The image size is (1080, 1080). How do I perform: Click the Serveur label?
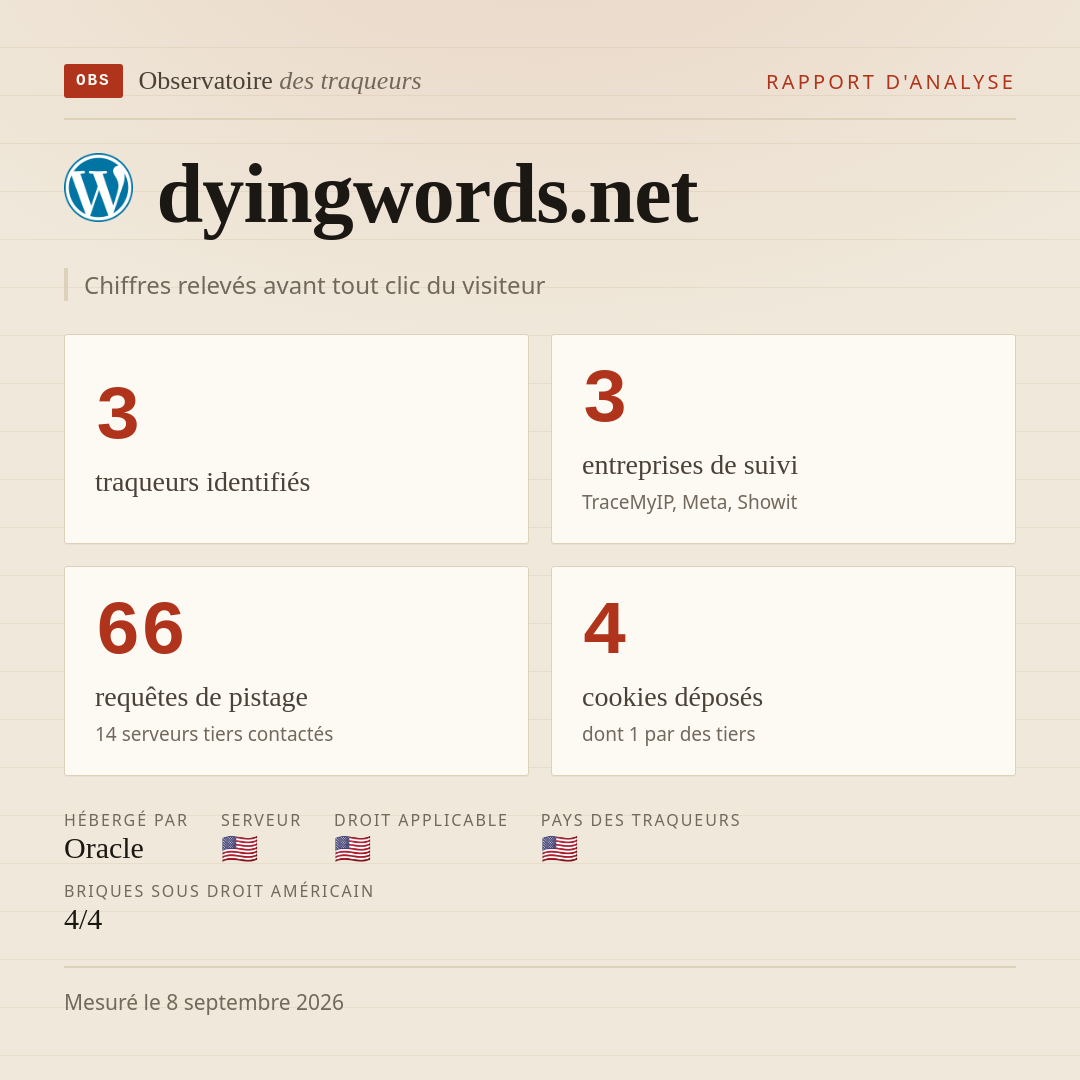(x=261, y=820)
